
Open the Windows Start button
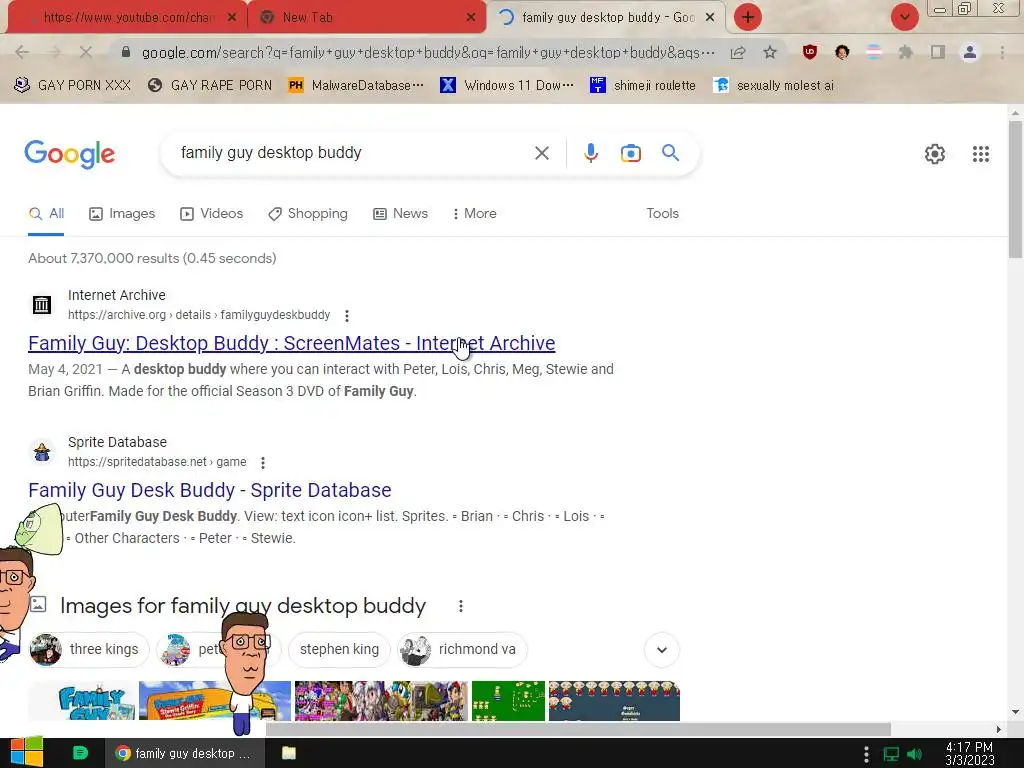[x=26, y=752]
